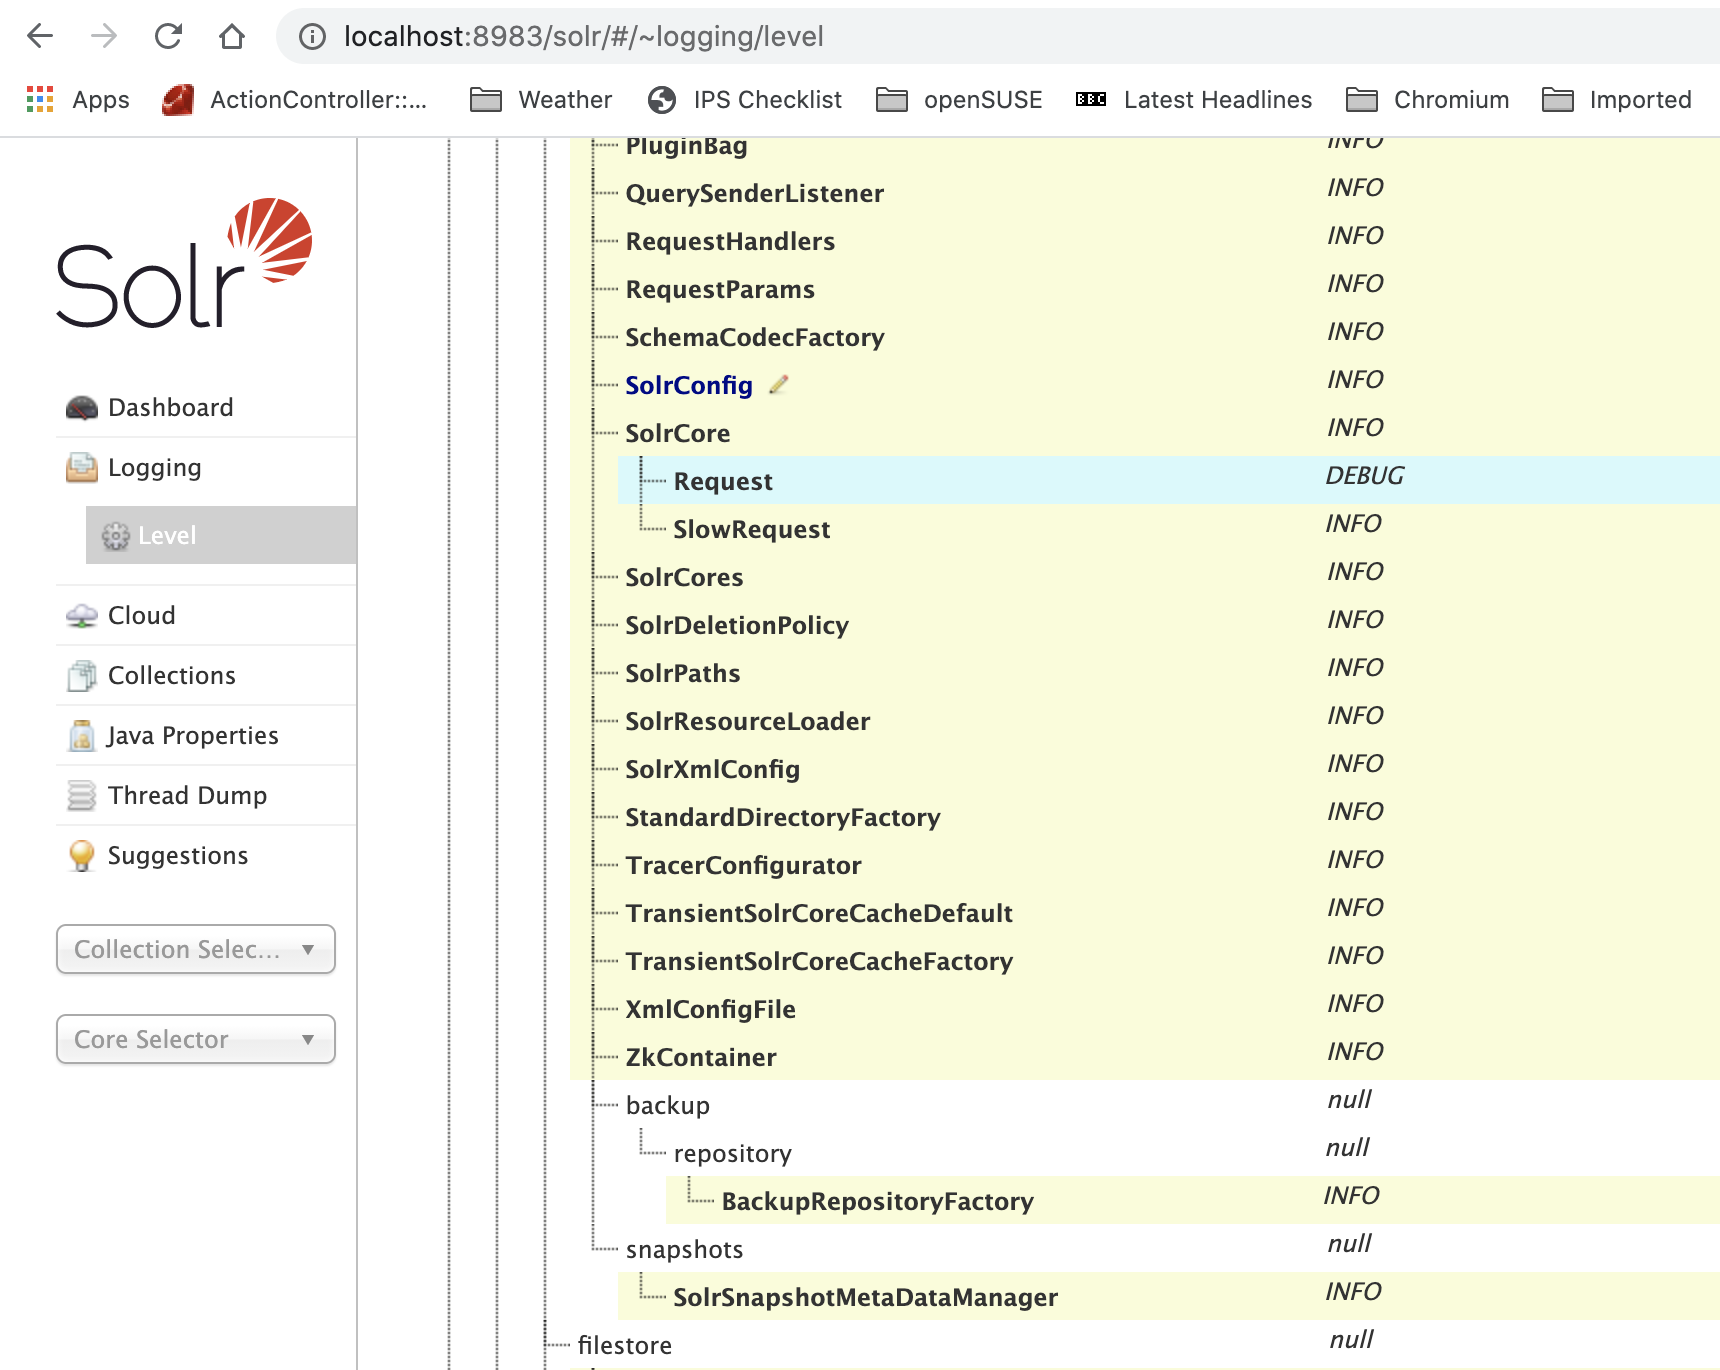Open the Cloud menu item
The image size is (1720, 1370).
206,615
